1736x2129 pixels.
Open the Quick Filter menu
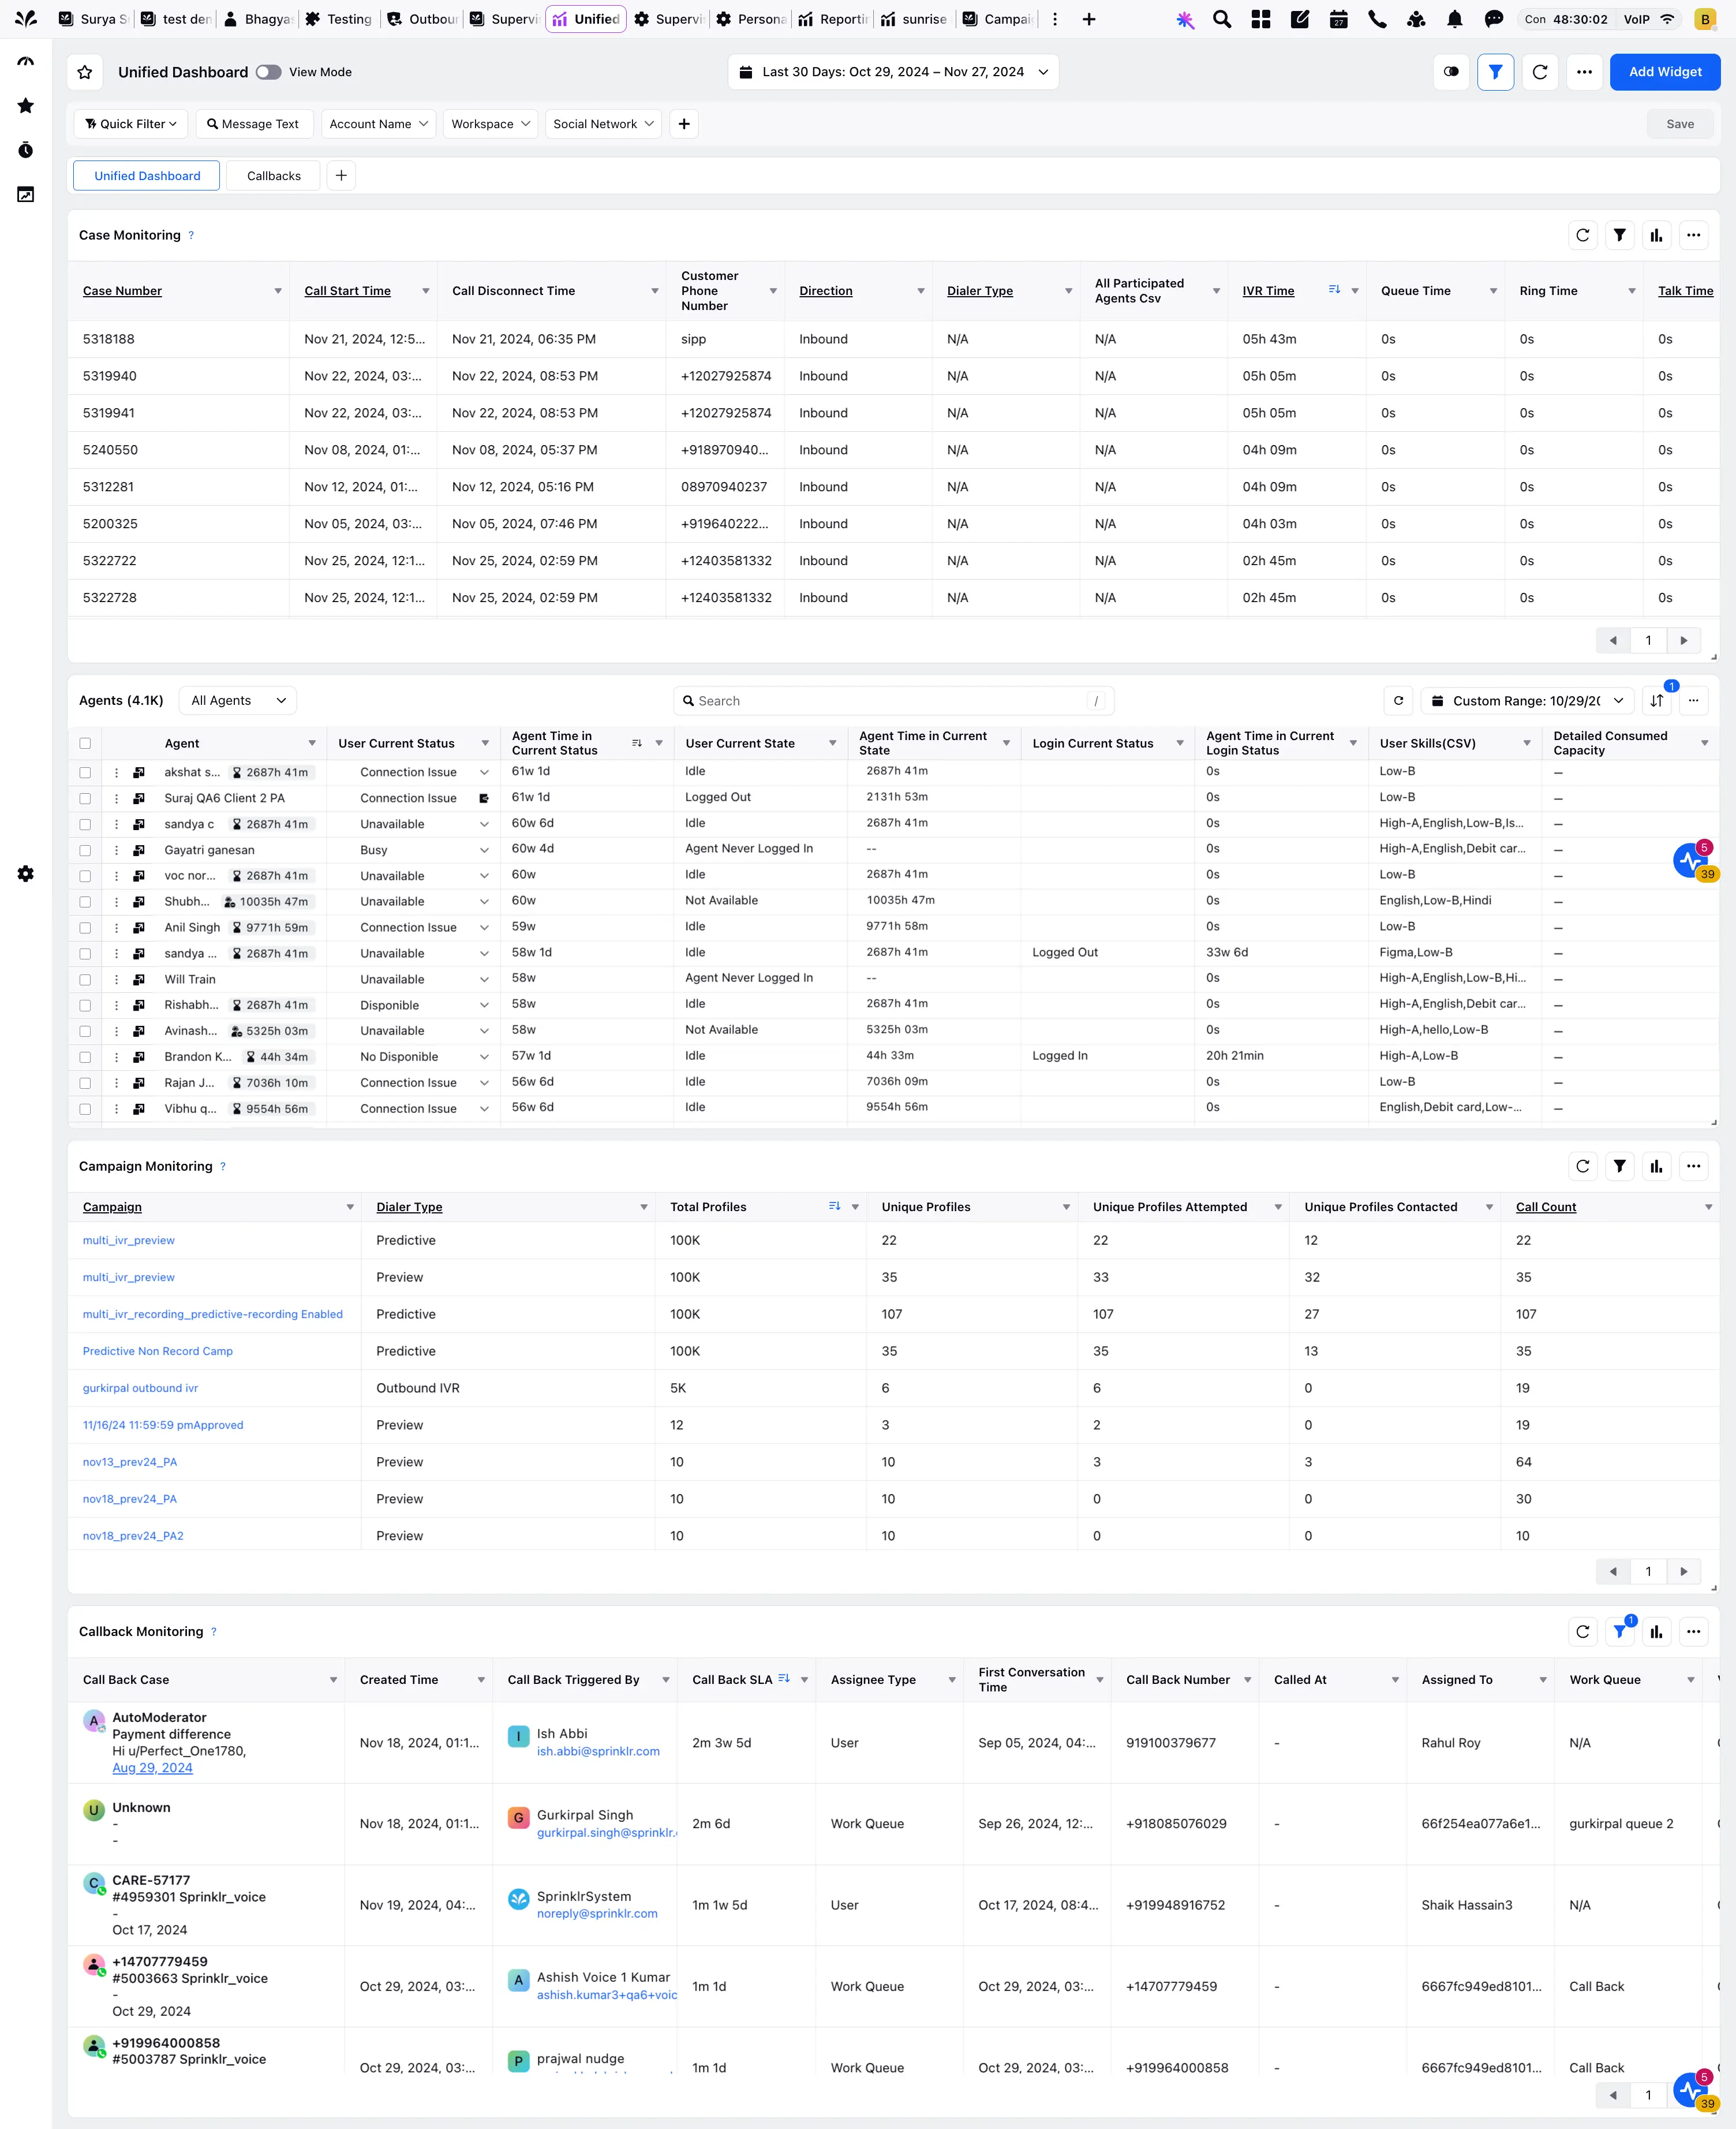click(130, 123)
